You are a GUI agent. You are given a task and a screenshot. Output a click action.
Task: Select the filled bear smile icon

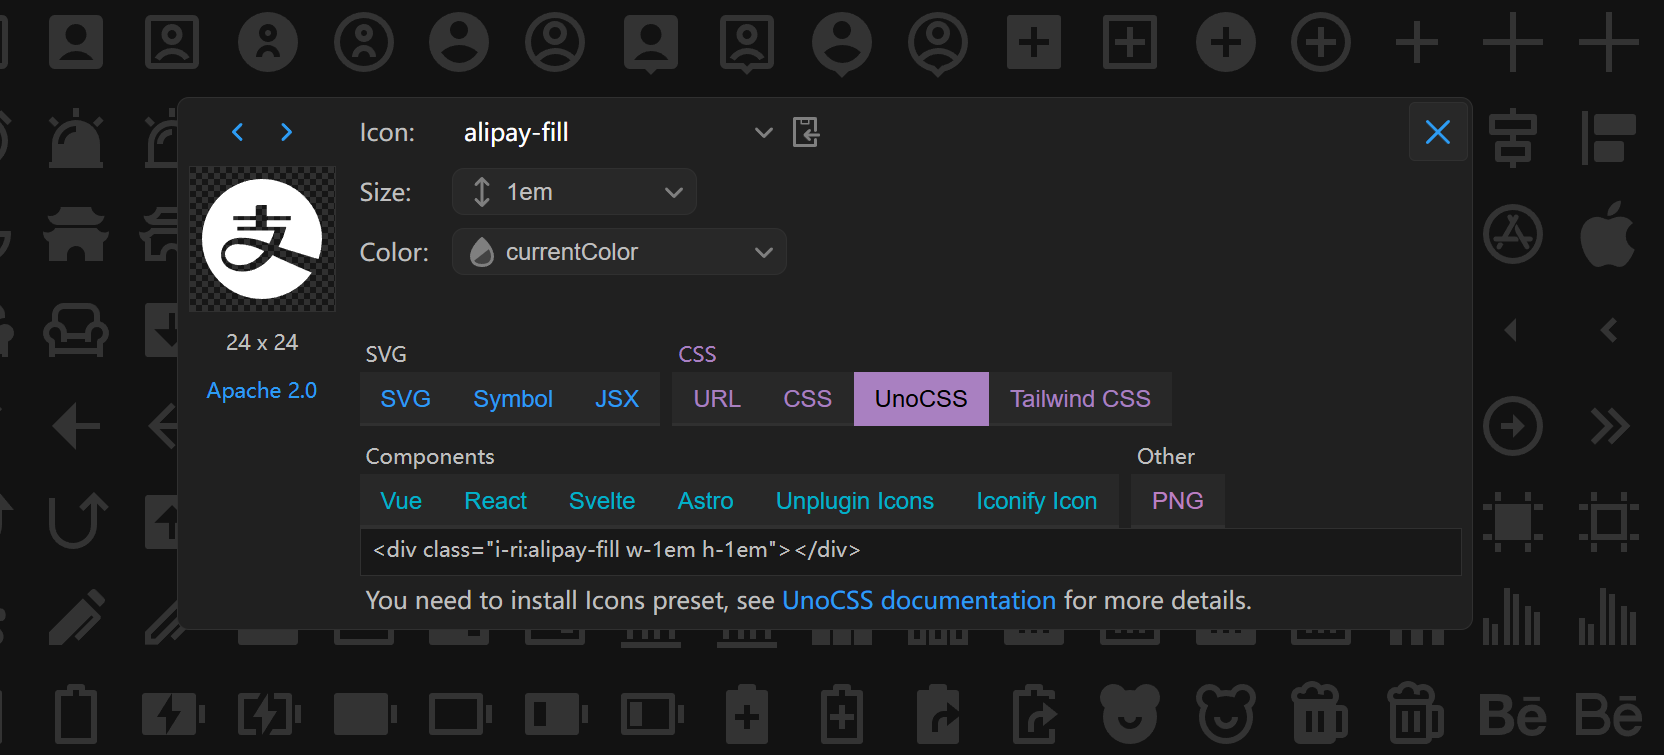1129,715
